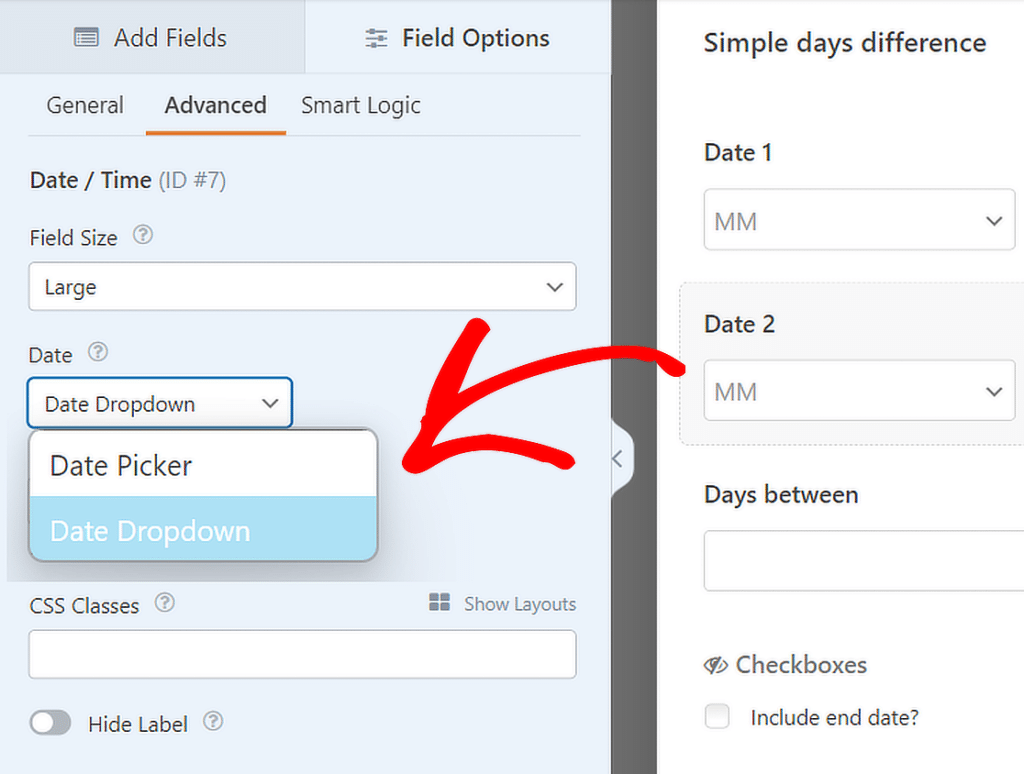Switch to the General tab
Viewport: 1024px width, 774px height.
[x=85, y=105]
